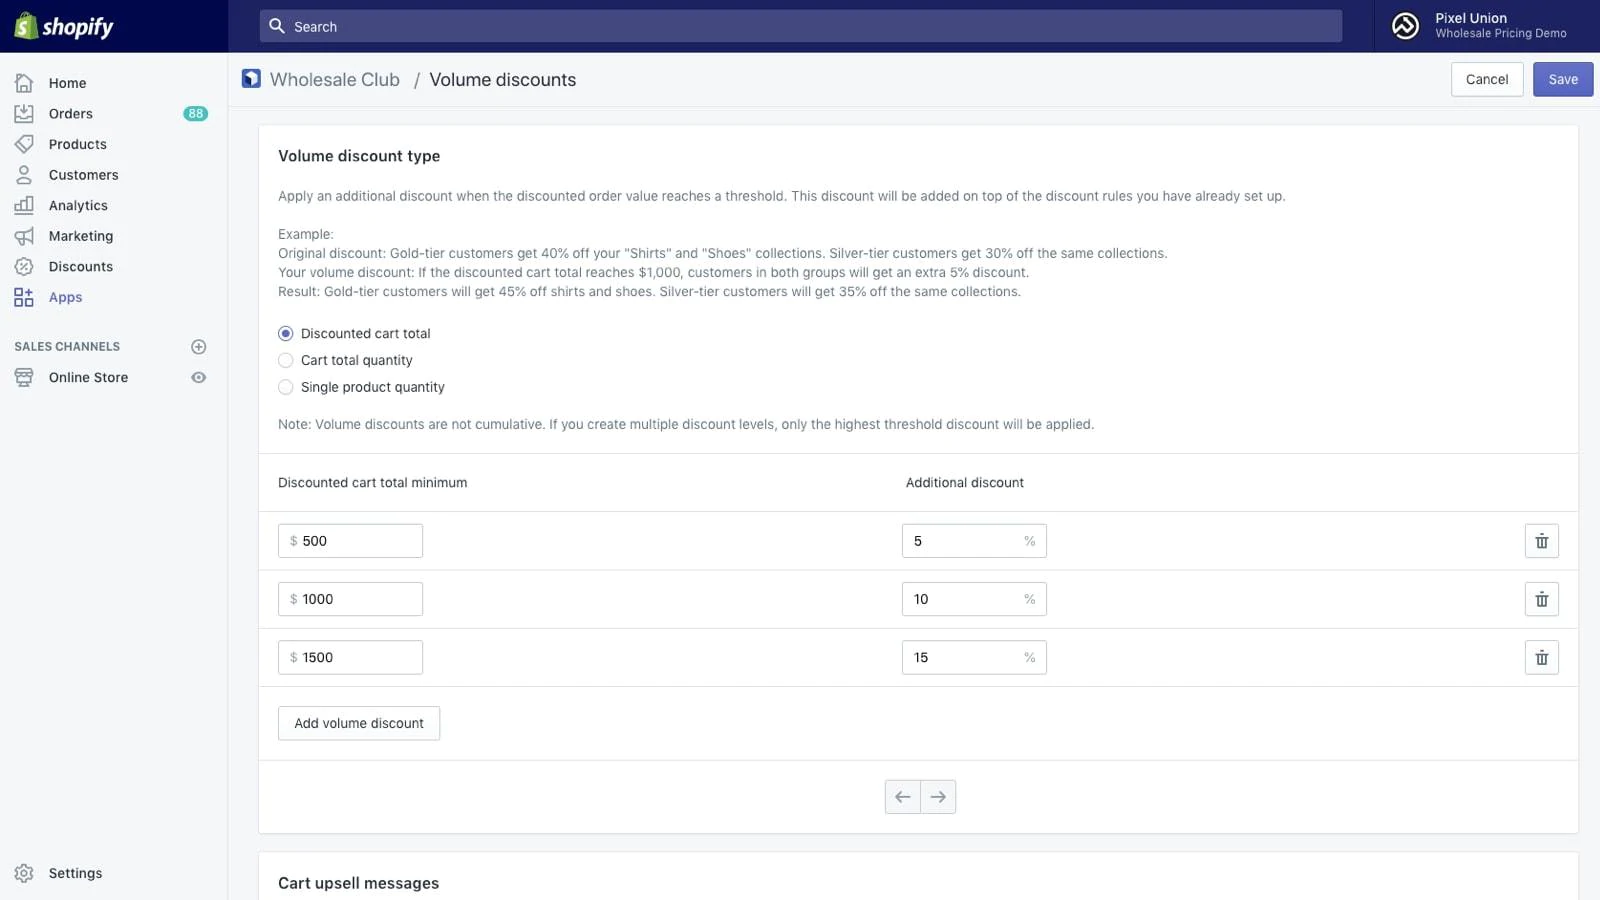Cancel the volume discount changes

1486,80
